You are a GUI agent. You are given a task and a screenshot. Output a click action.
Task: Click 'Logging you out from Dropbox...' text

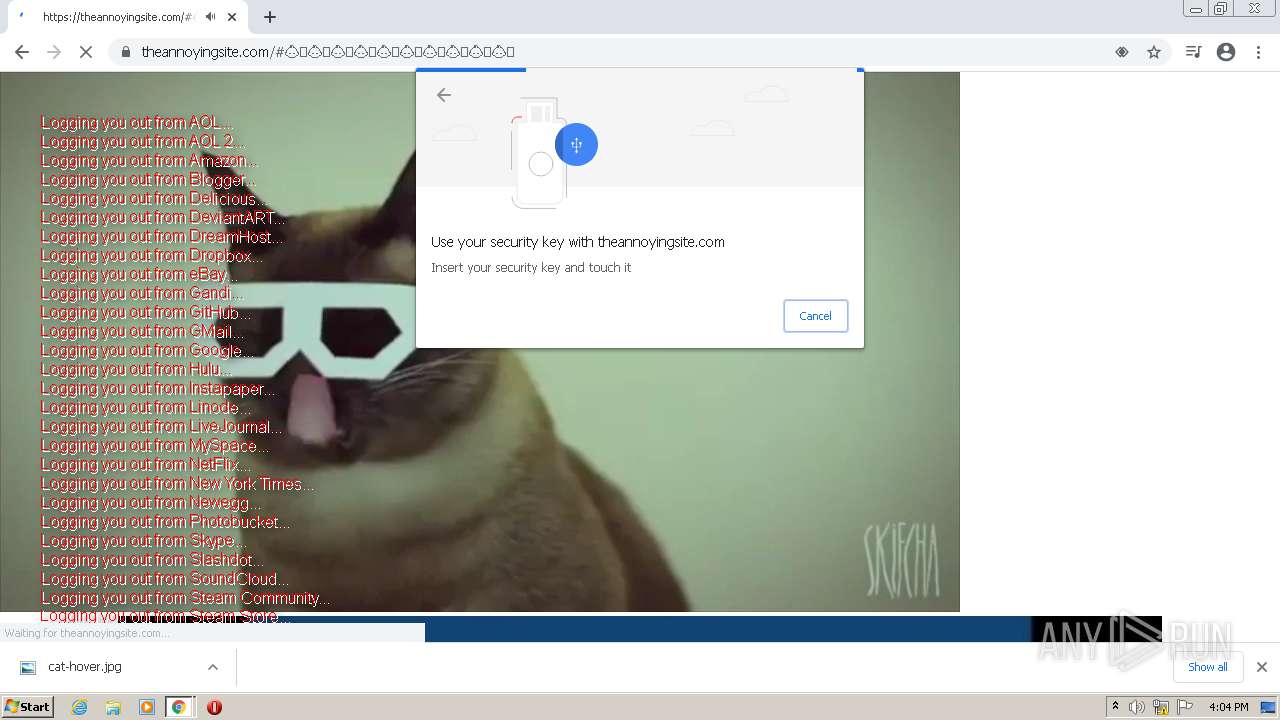[x=152, y=256]
